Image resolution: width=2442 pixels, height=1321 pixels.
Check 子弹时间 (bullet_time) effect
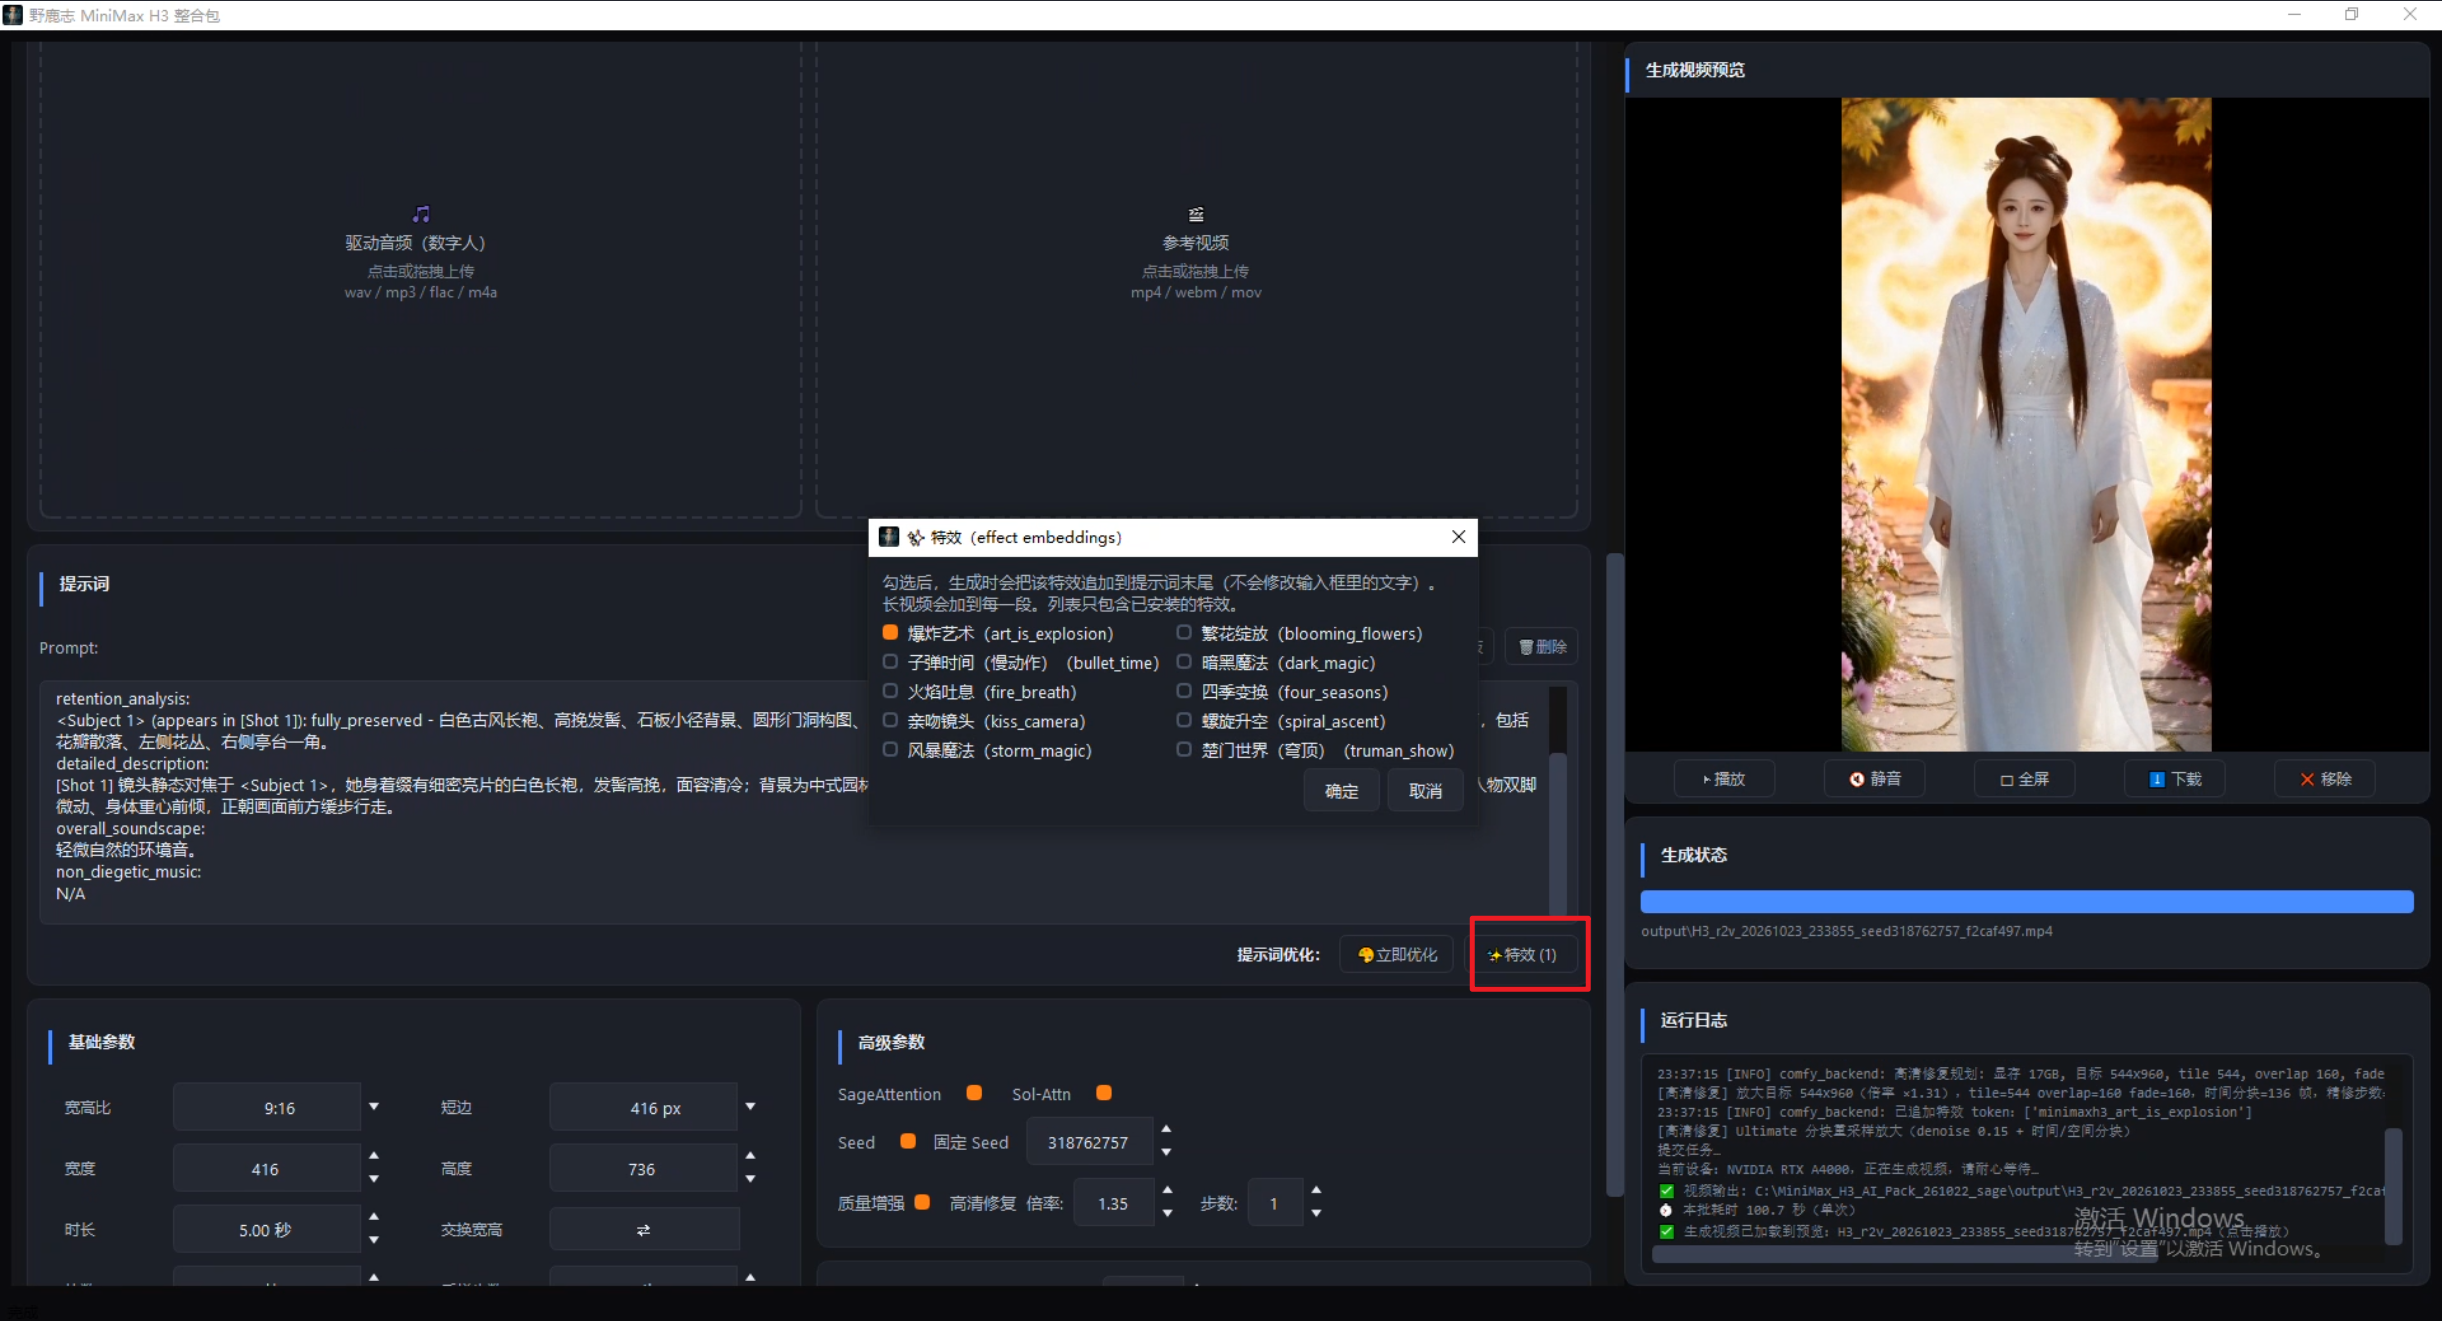pyautogui.click(x=890, y=662)
